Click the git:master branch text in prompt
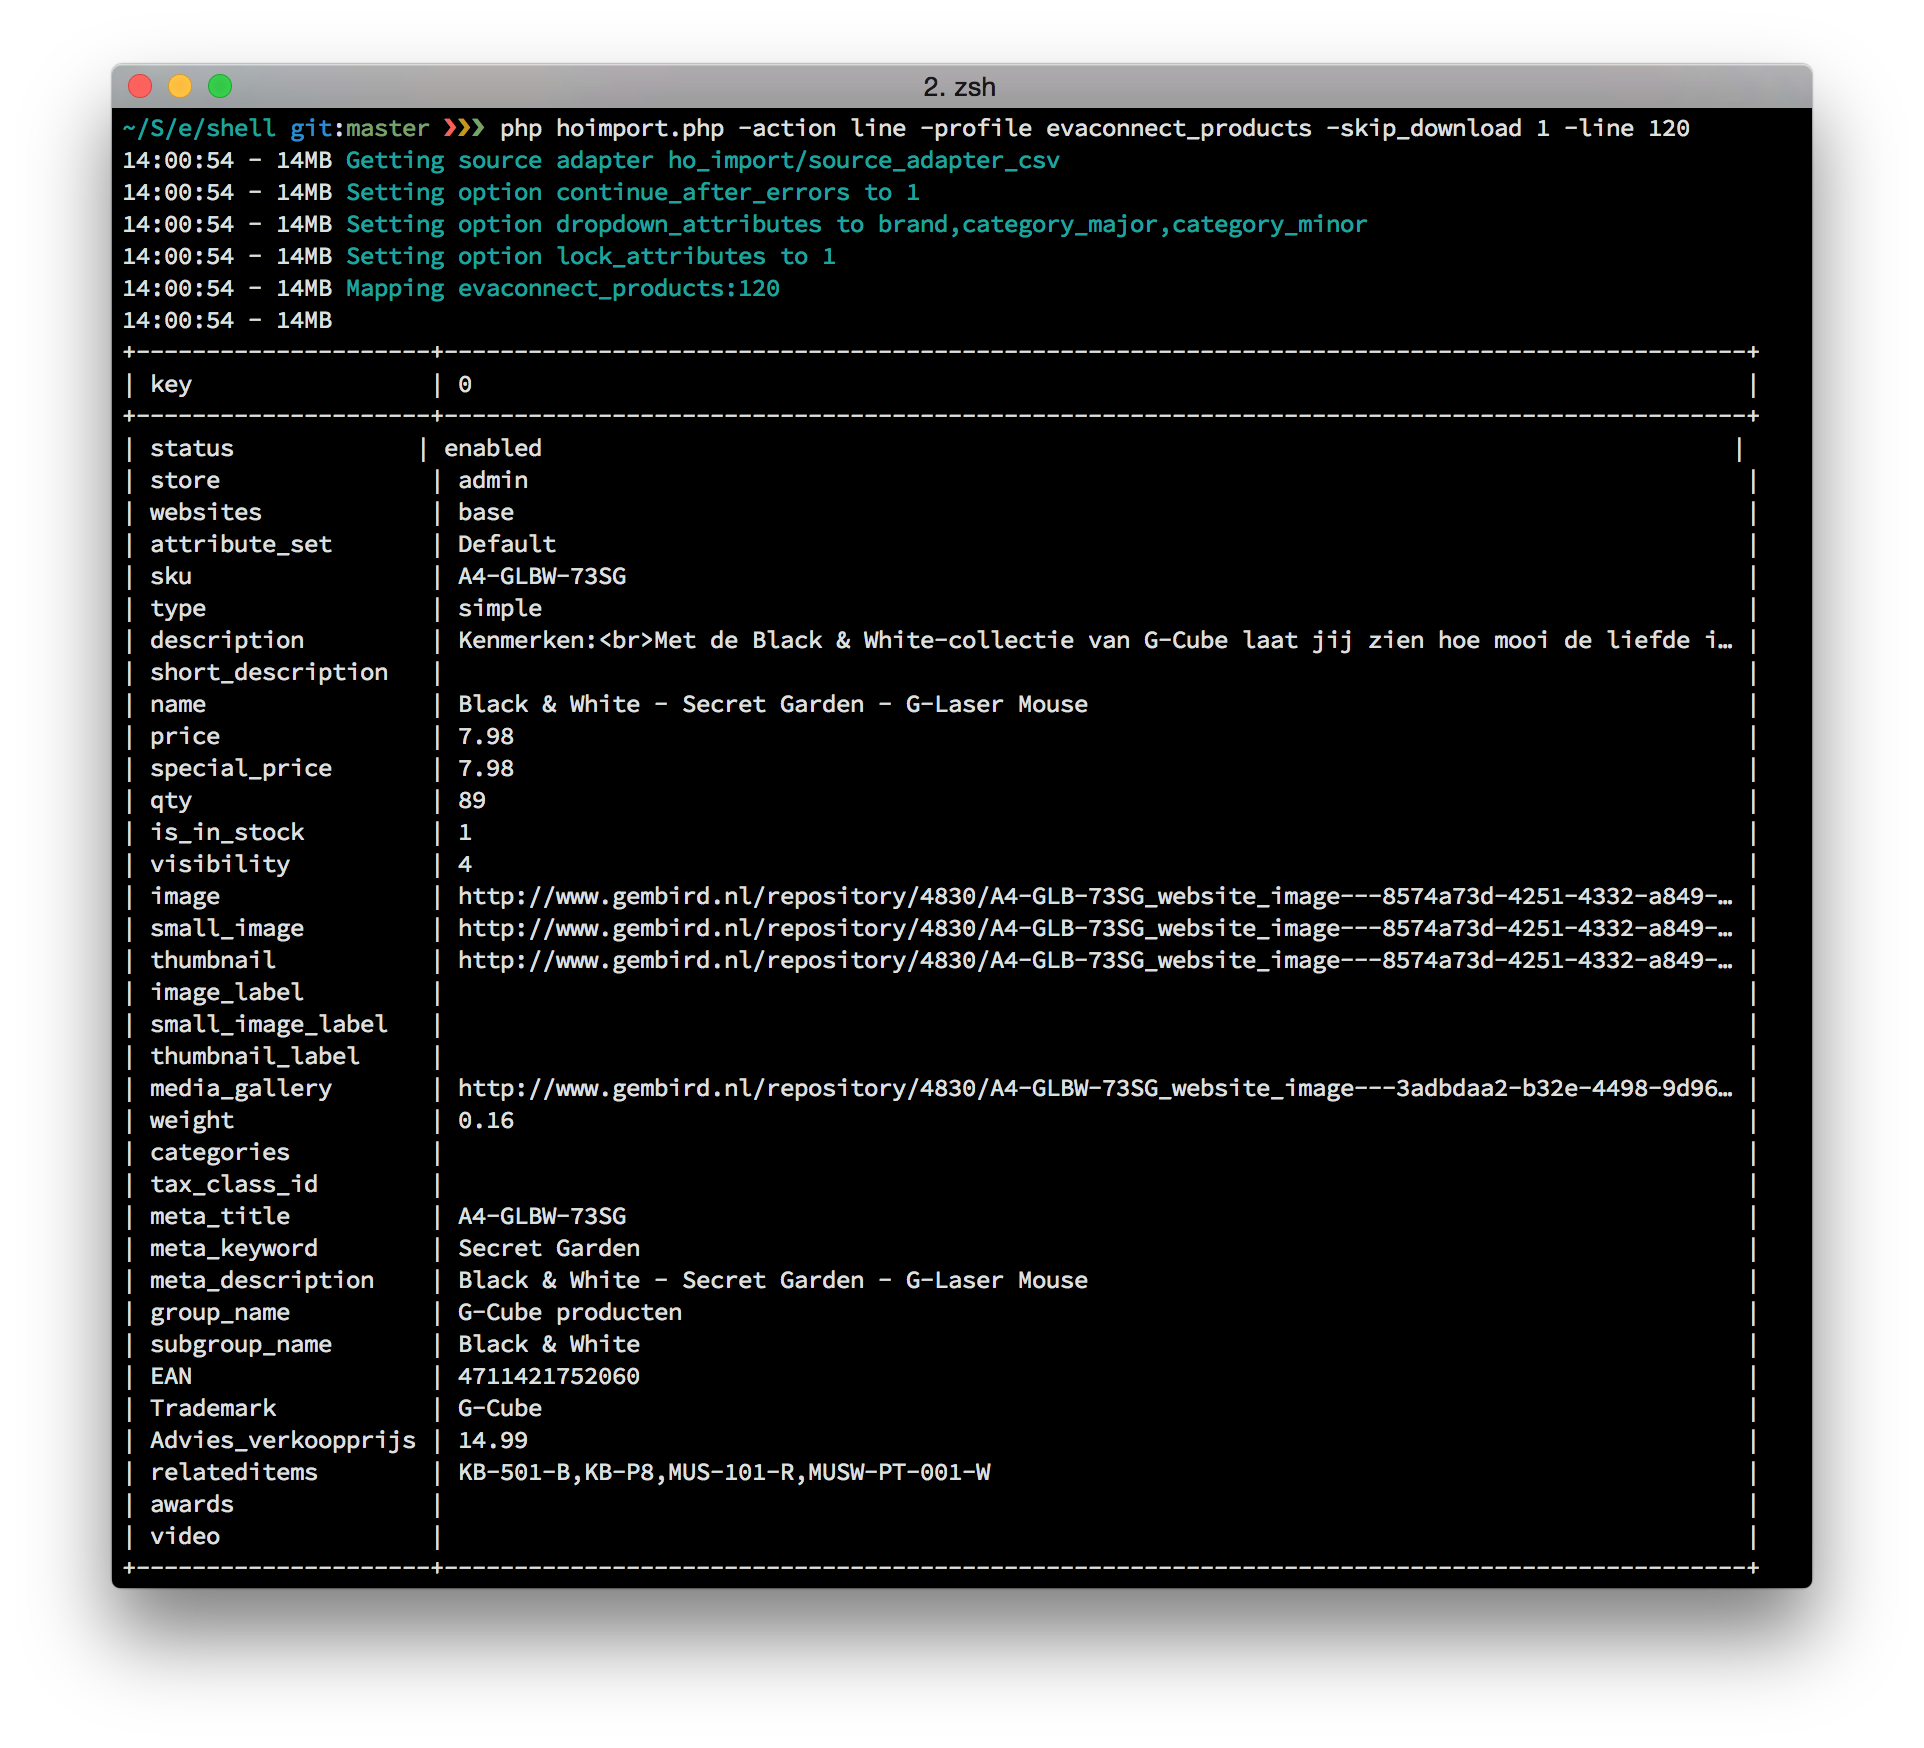Viewport: 1924px width, 1748px height. [x=359, y=128]
